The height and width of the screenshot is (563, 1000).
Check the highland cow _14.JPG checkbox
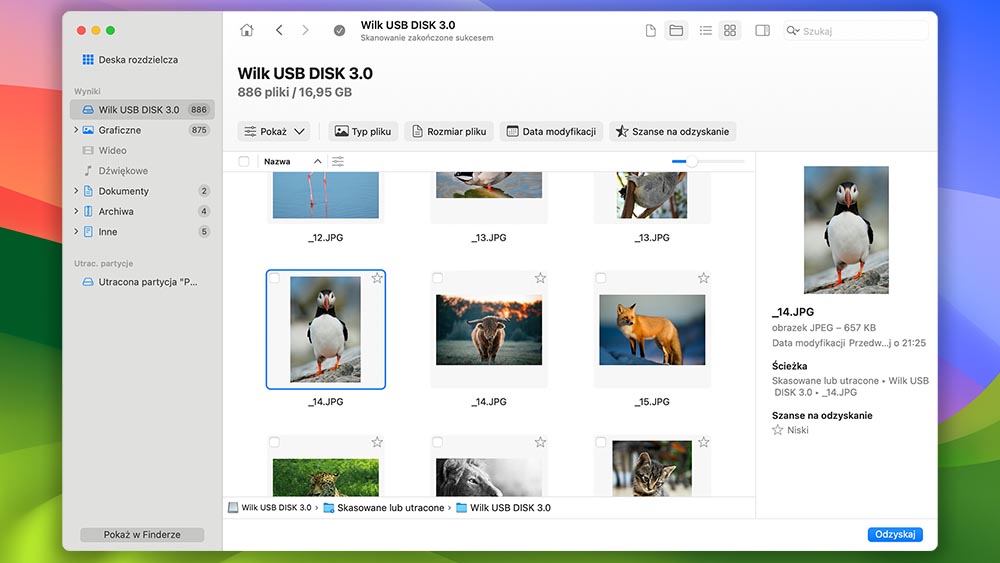438,277
